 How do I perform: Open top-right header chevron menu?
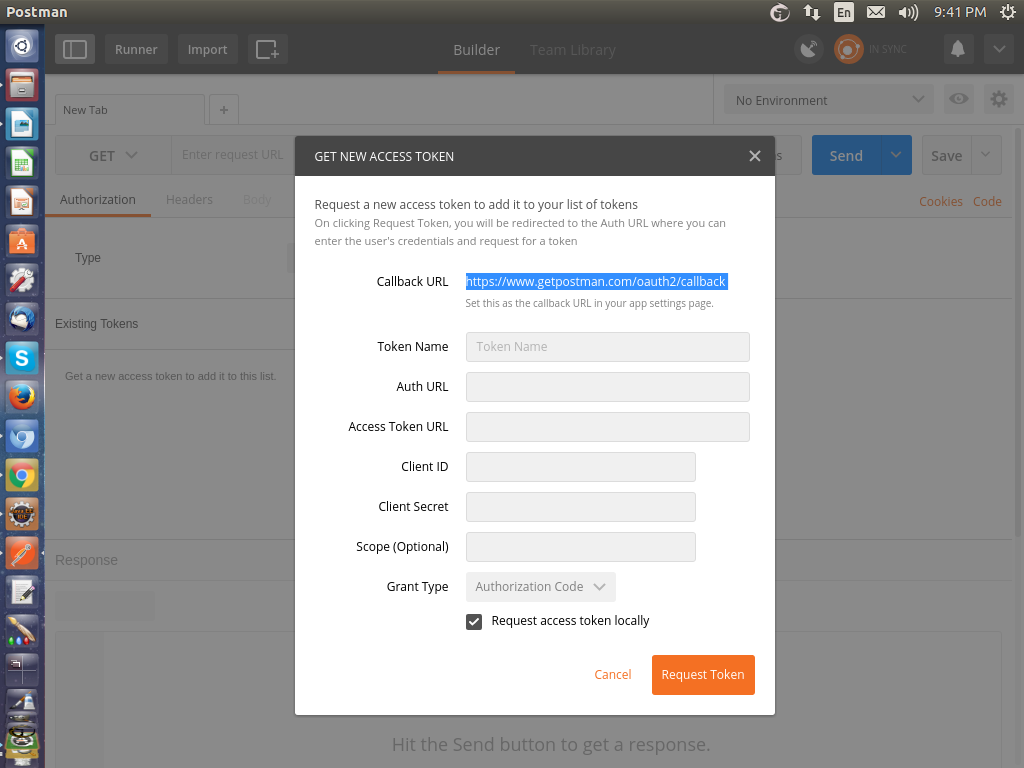[999, 50]
